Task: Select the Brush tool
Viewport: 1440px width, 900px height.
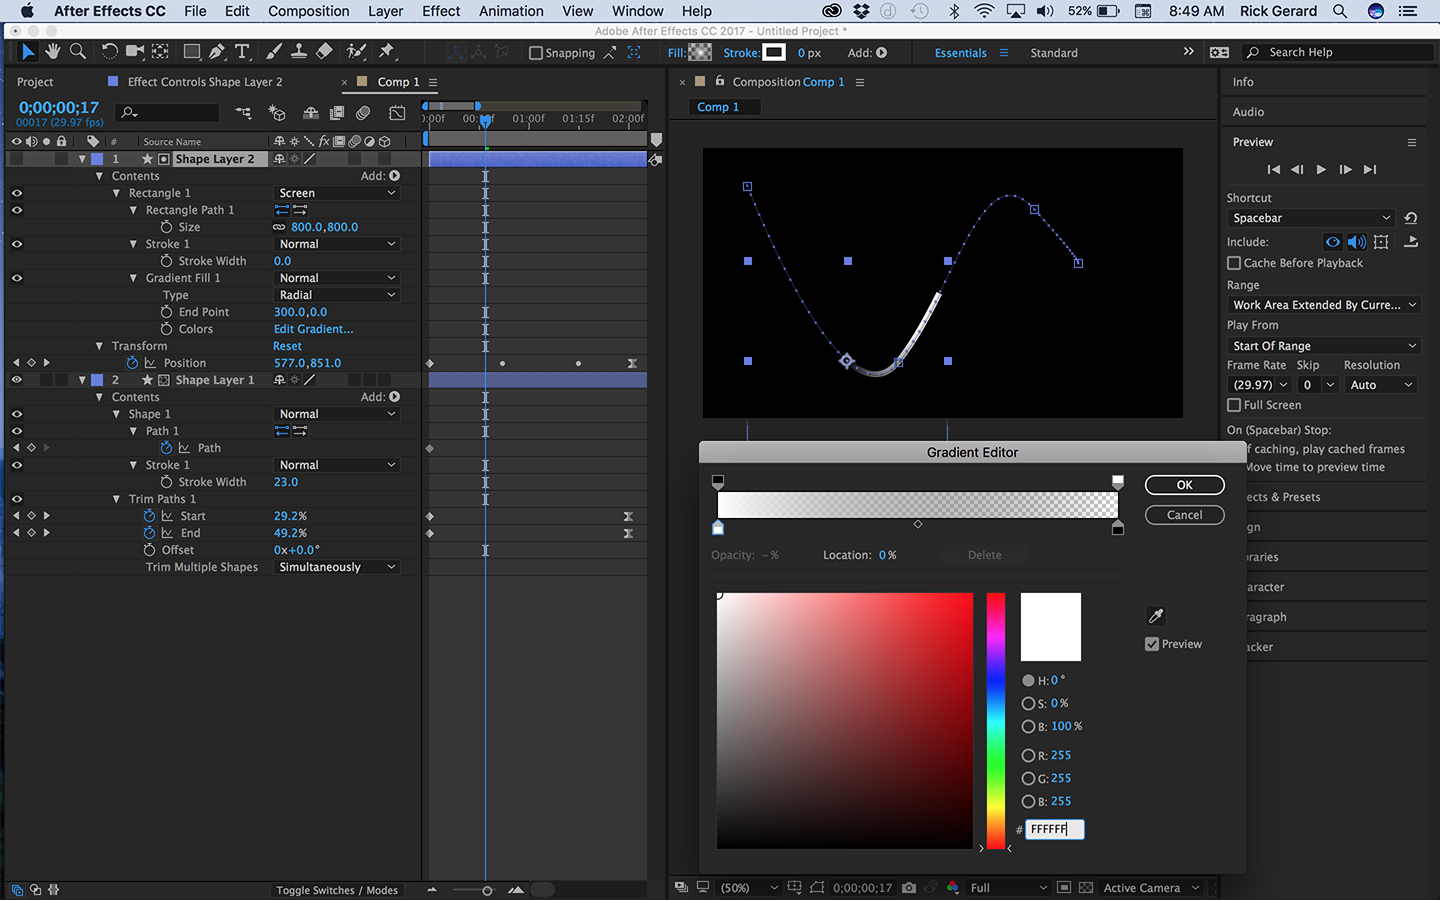Action: (274, 52)
